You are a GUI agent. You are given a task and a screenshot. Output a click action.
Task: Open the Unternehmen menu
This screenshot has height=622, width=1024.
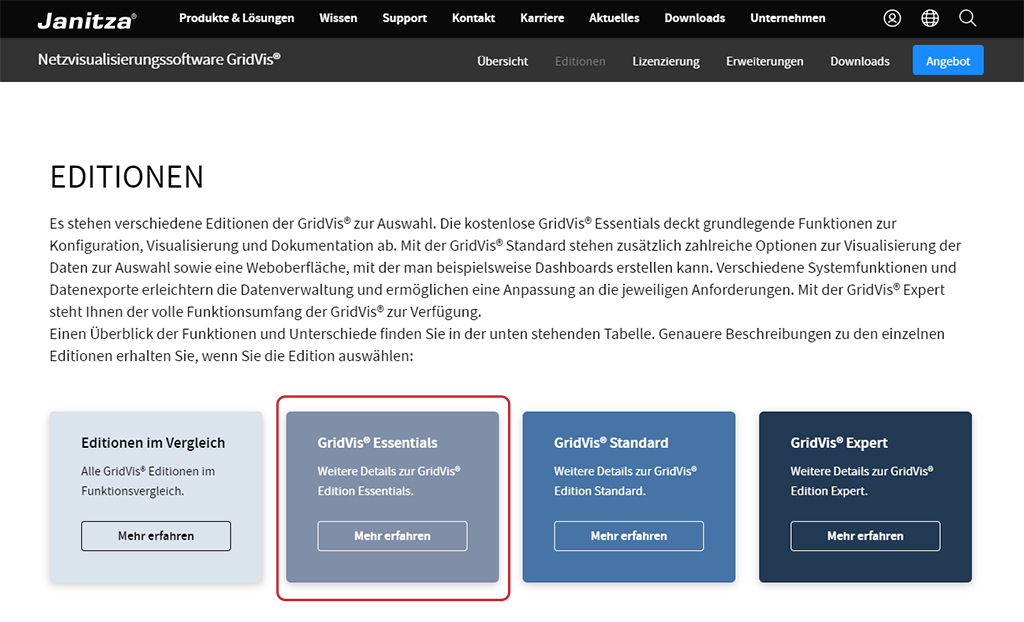point(788,18)
